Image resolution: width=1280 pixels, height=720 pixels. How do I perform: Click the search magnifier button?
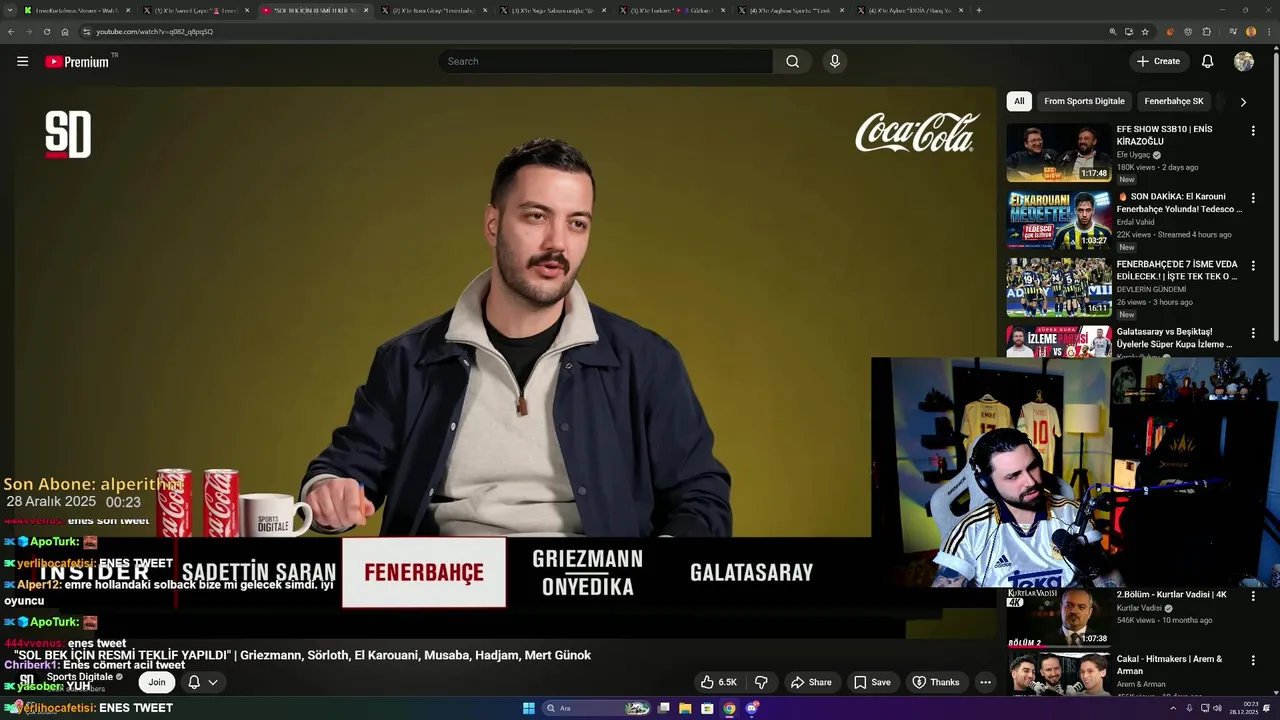(792, 61)
